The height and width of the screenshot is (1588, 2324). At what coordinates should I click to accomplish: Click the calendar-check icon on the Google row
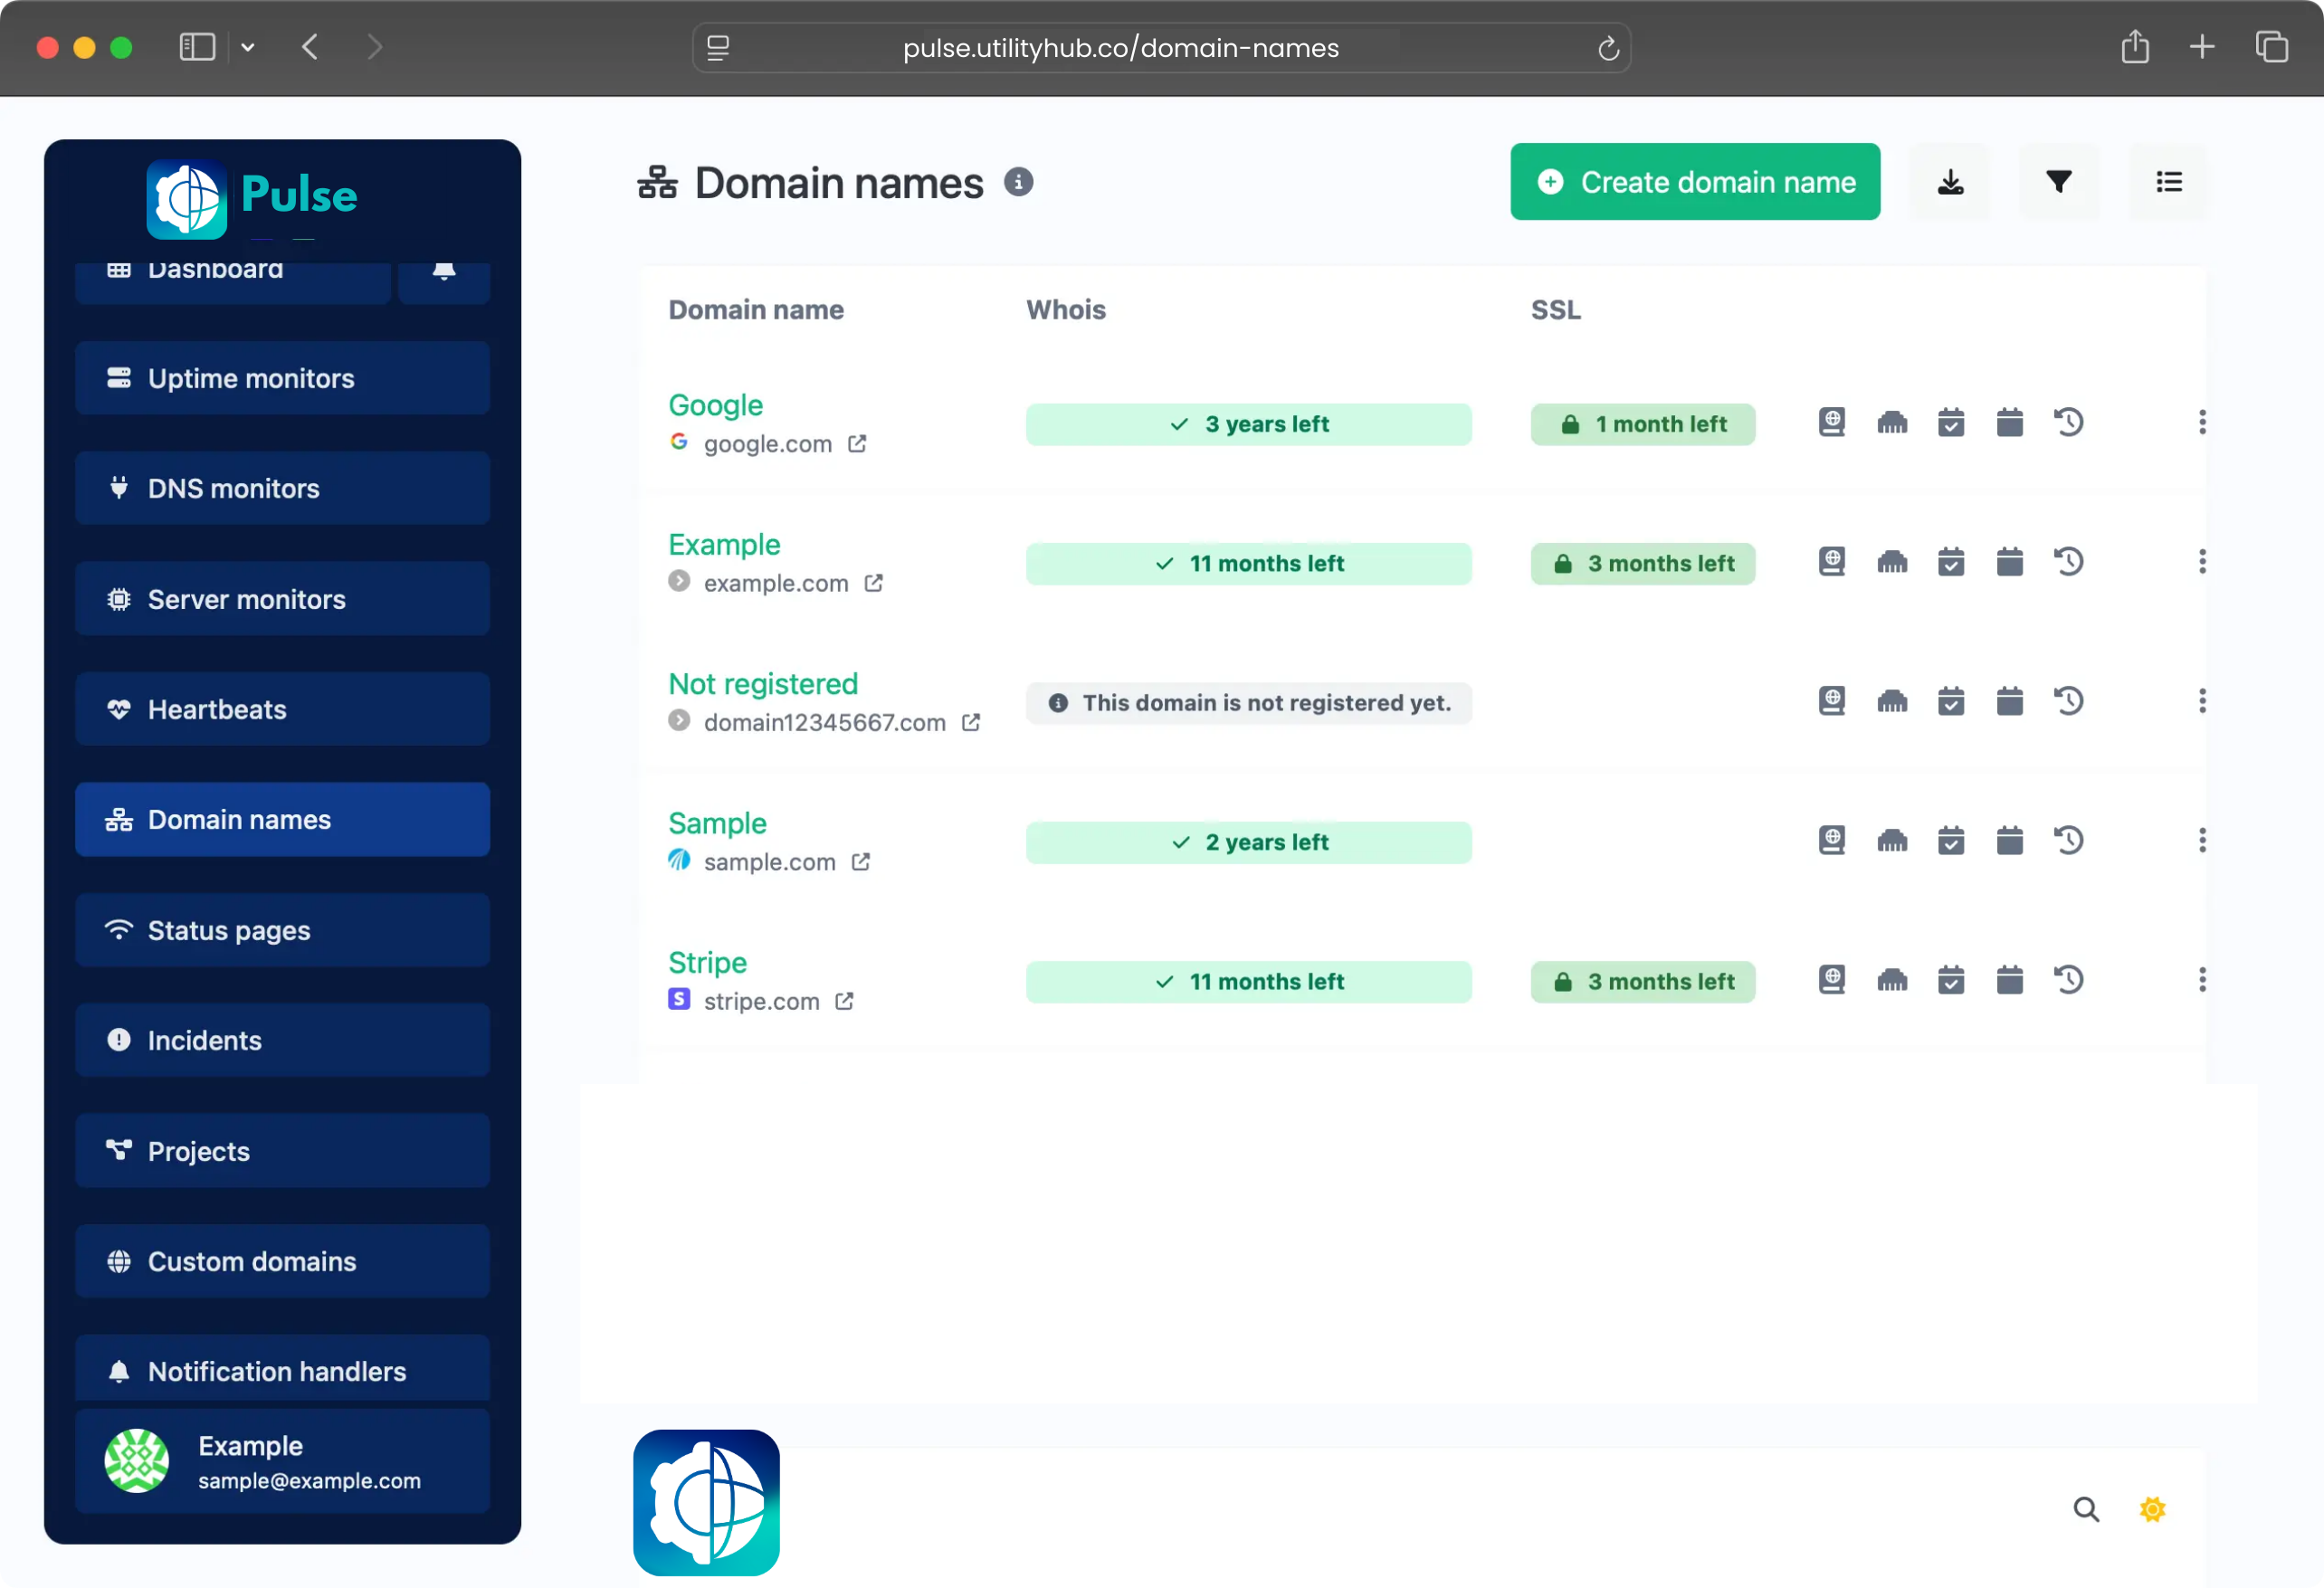pos(1951,422)
